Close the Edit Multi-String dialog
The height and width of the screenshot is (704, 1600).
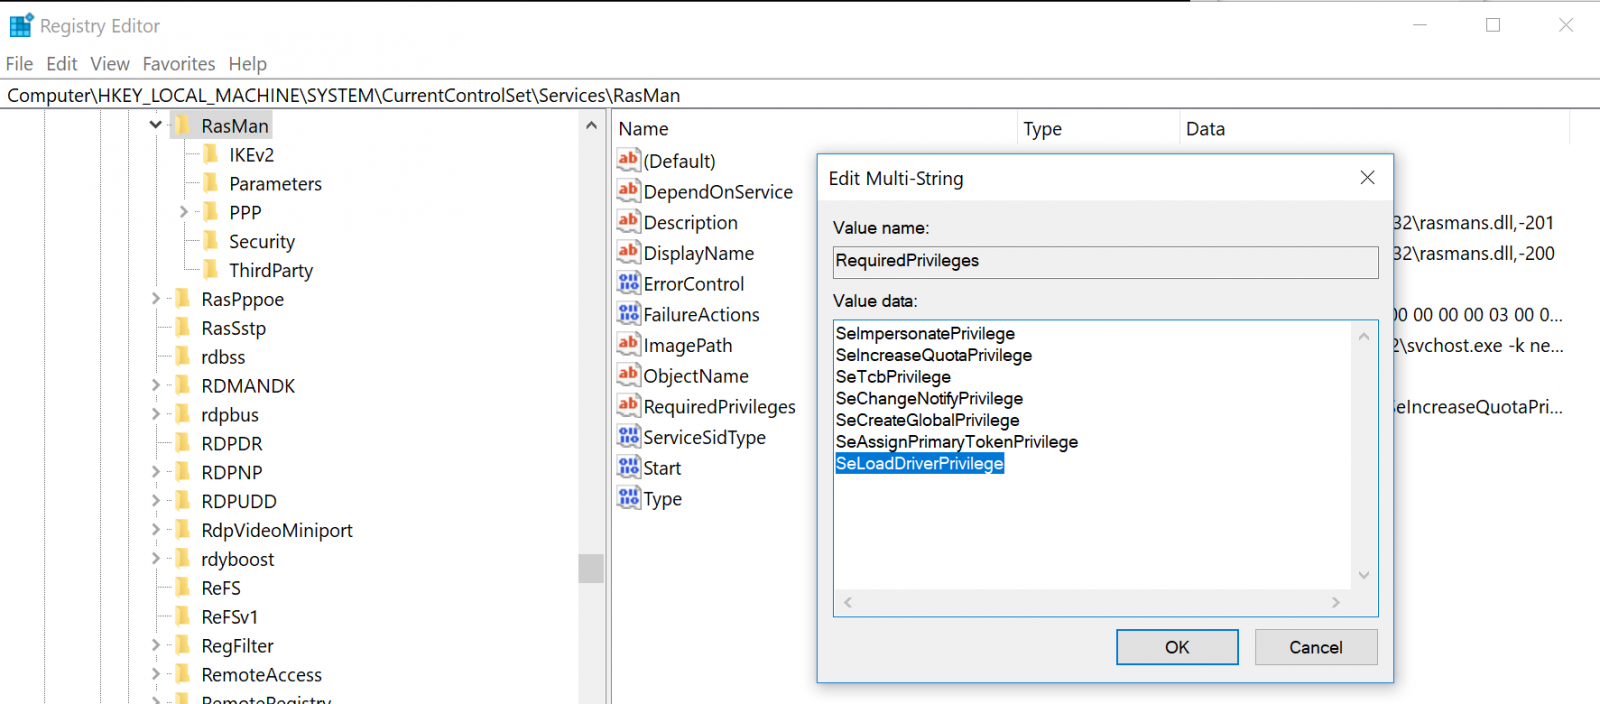point(1367,178)
